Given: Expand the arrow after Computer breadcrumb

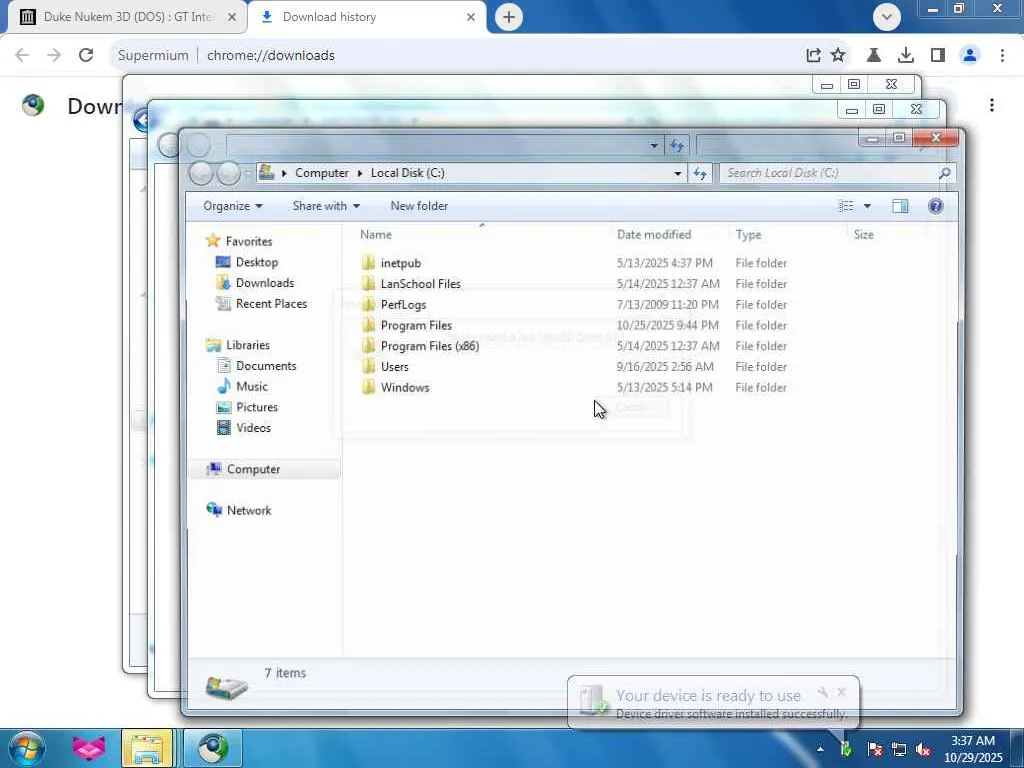Looking at the screenshot, I should click(360, 173).
